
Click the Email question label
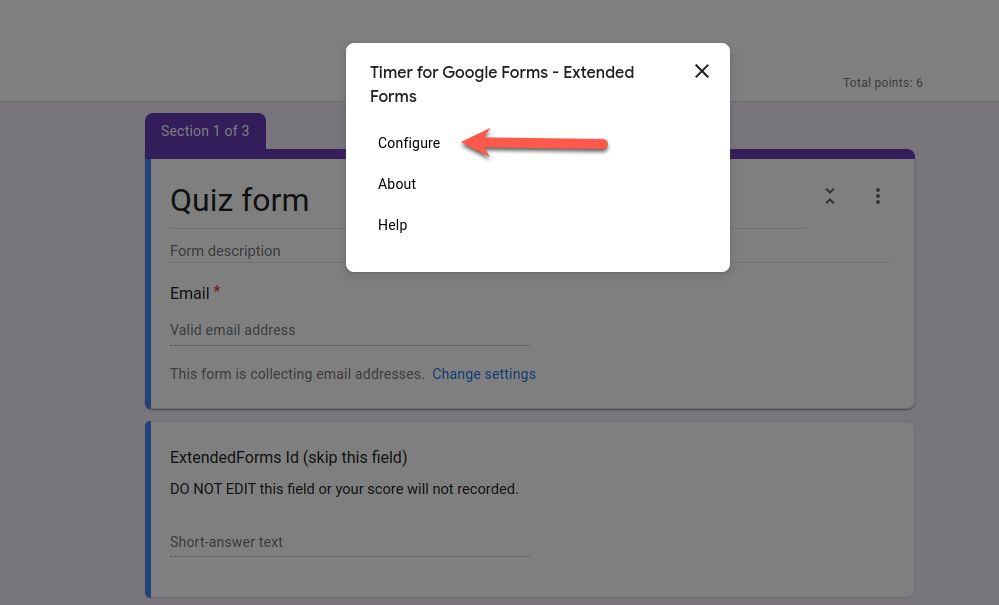point(190,293)
